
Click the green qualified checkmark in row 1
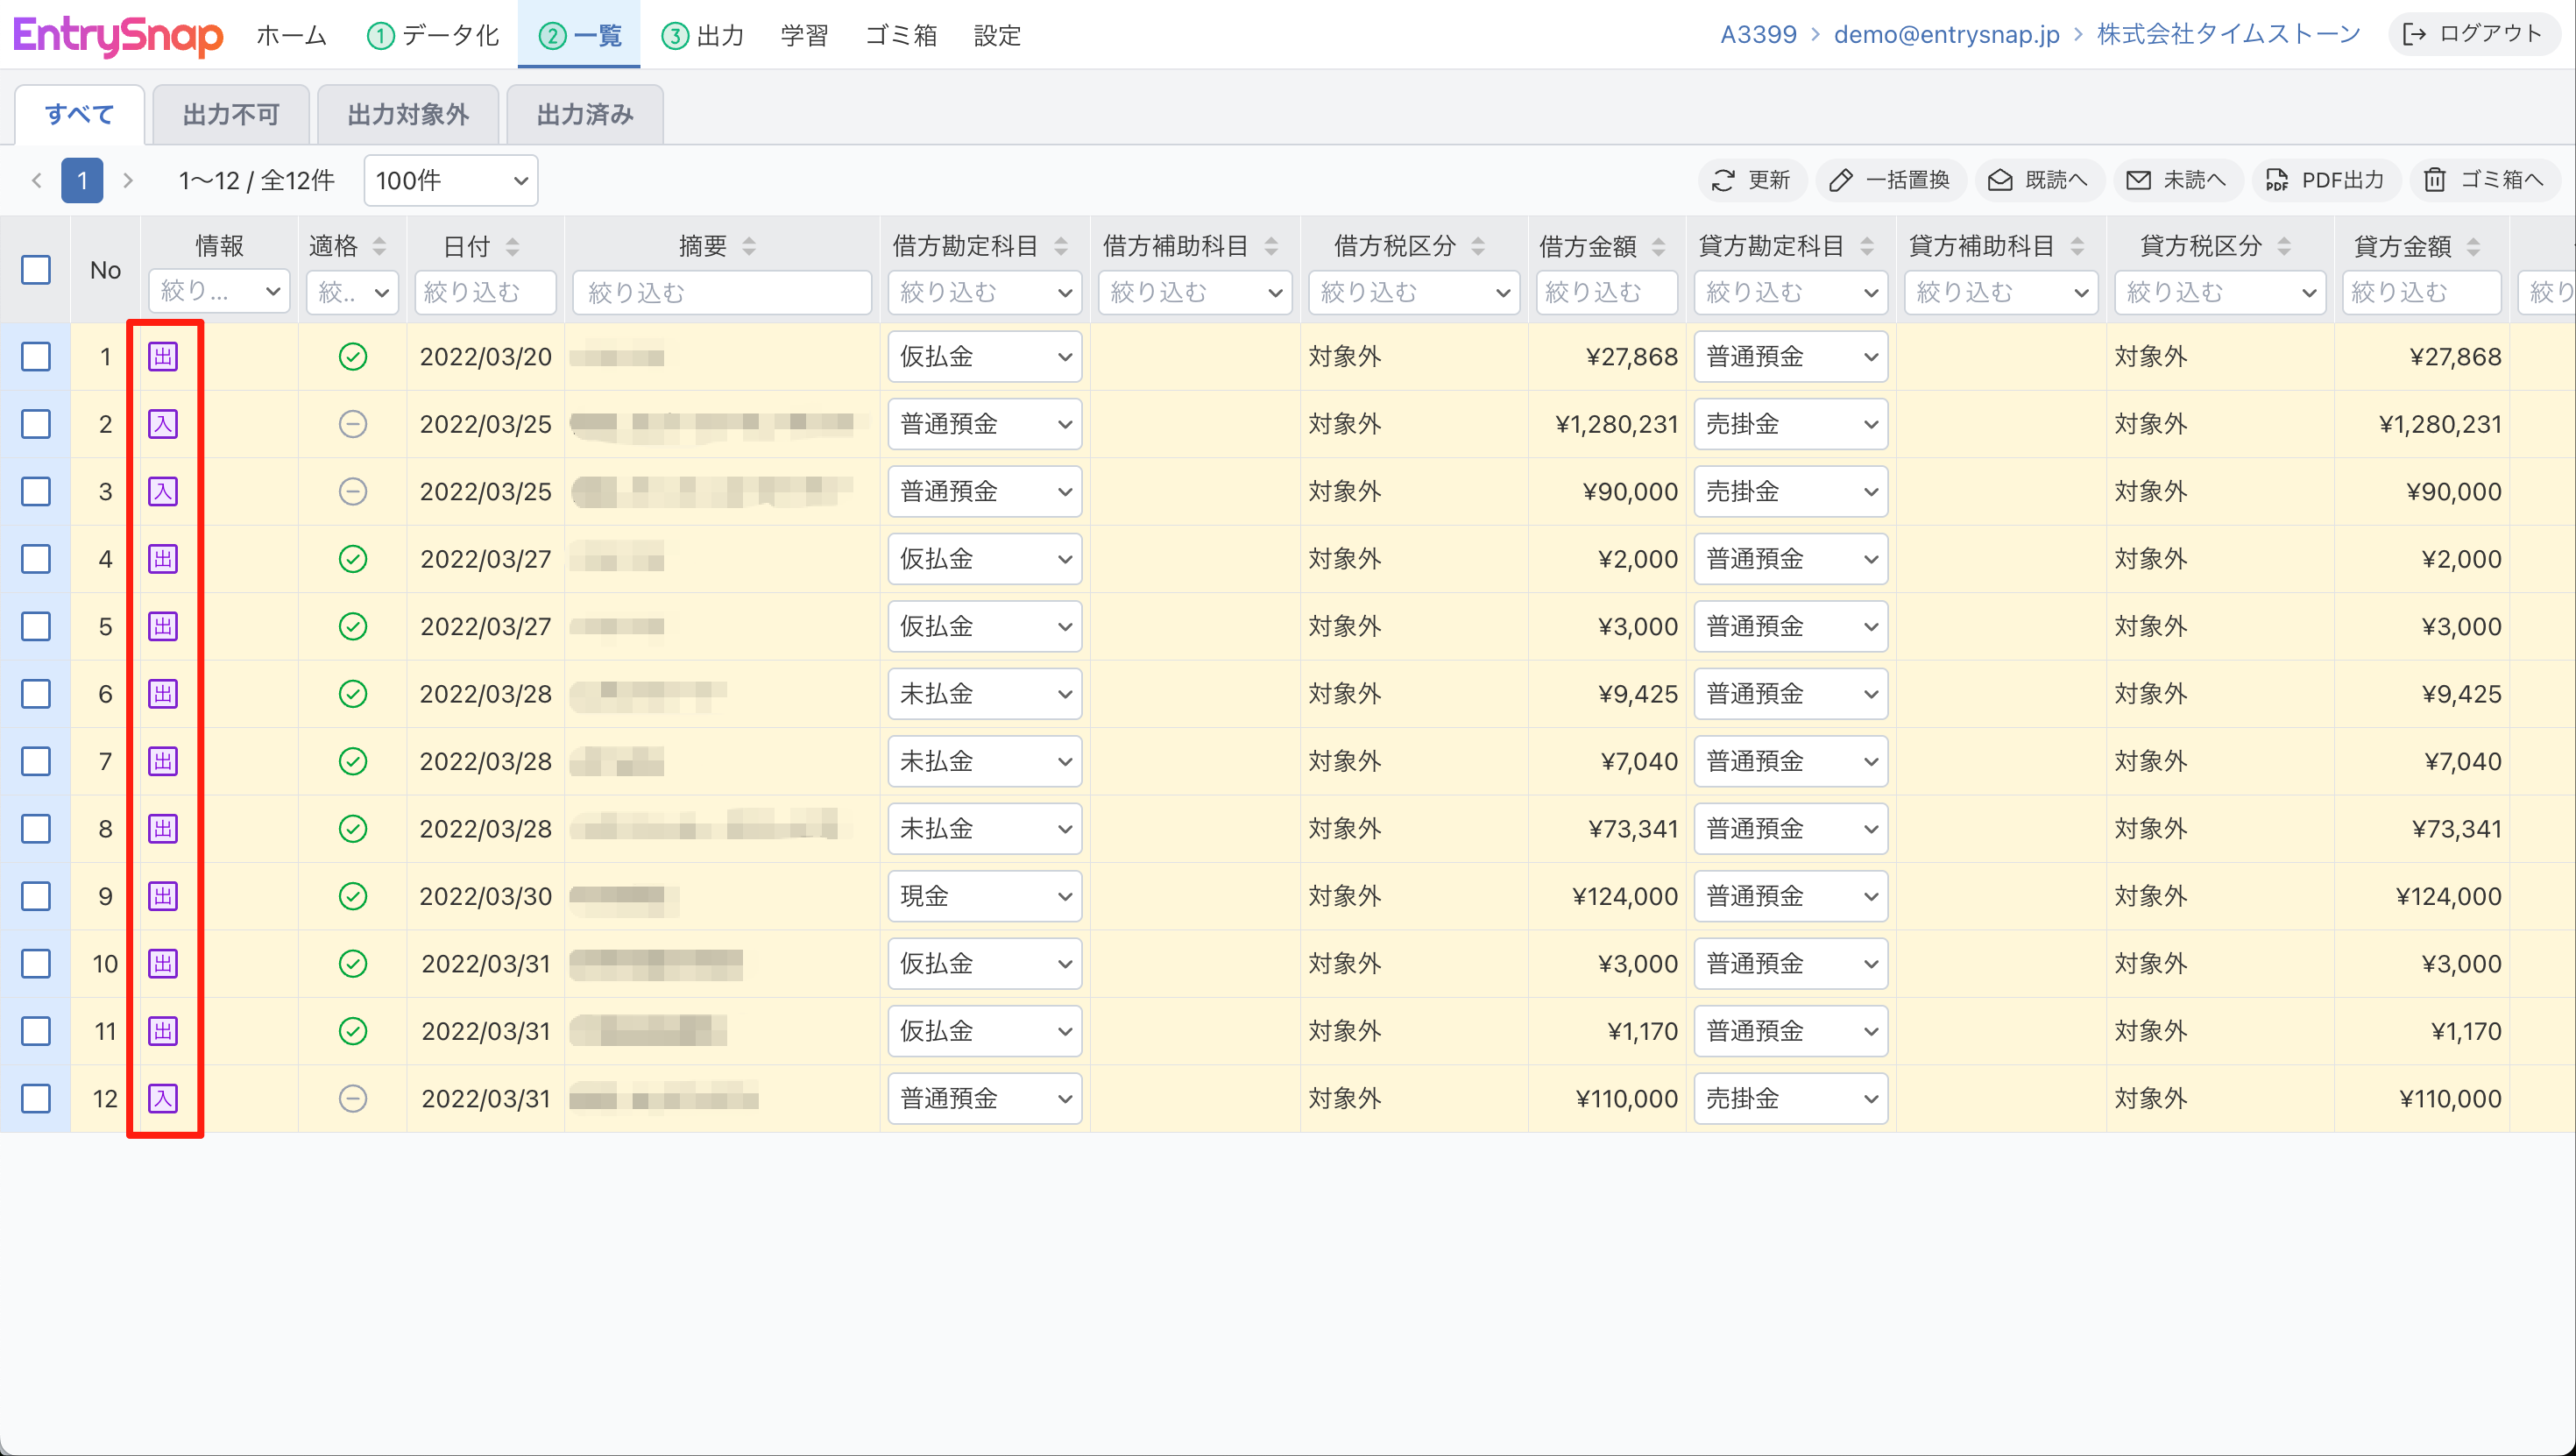353,356
